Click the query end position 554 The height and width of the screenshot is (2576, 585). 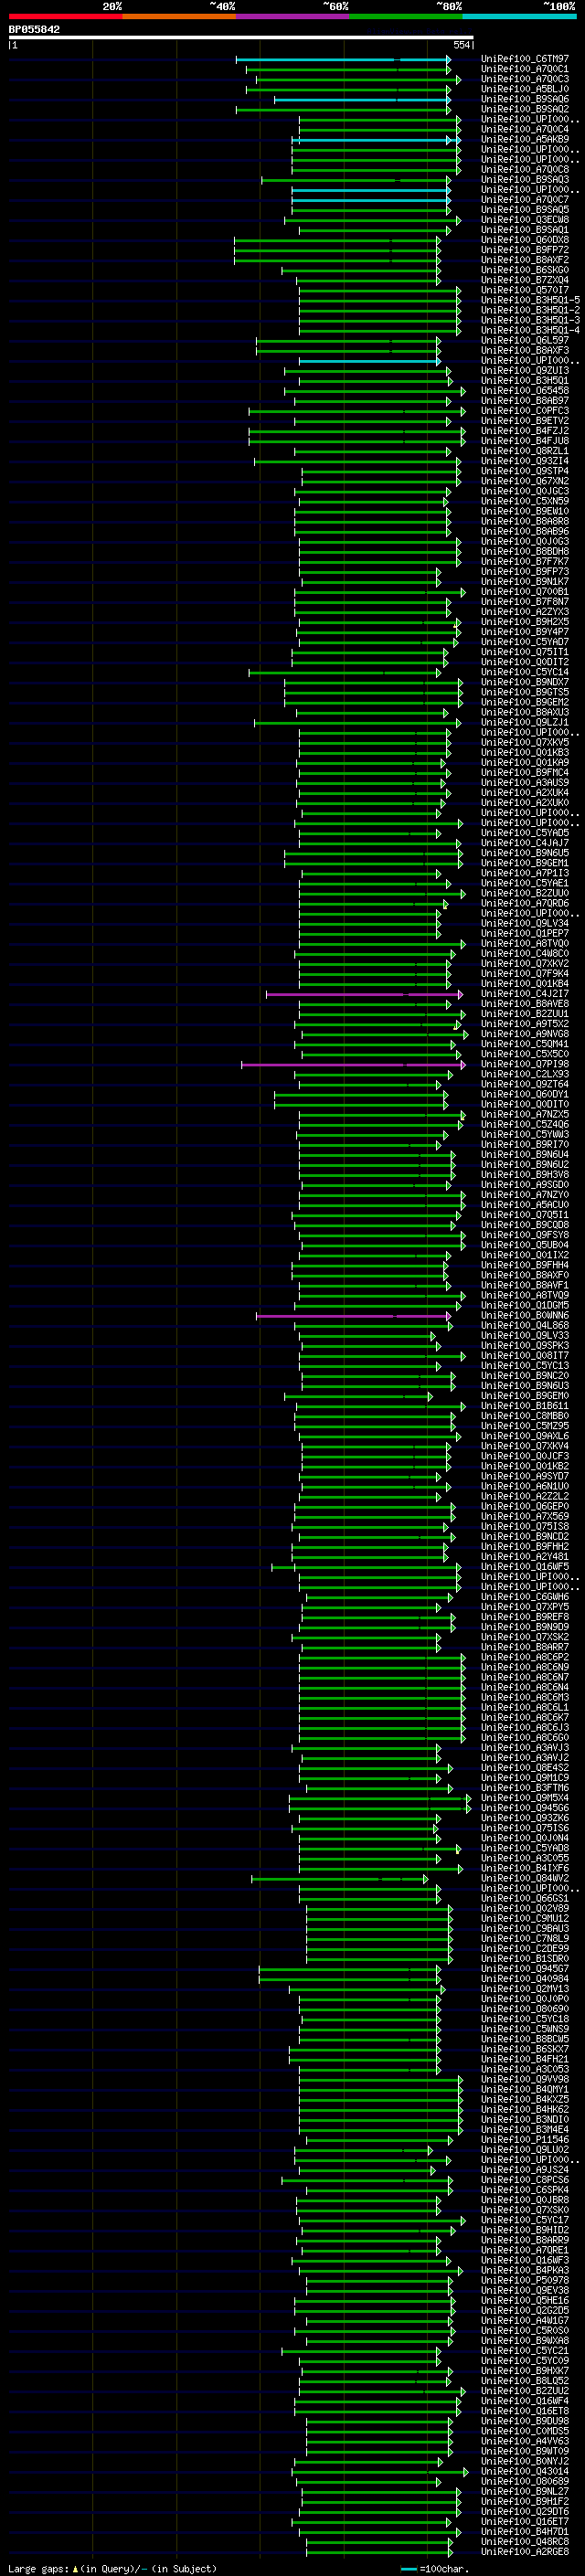pos(461,45)
